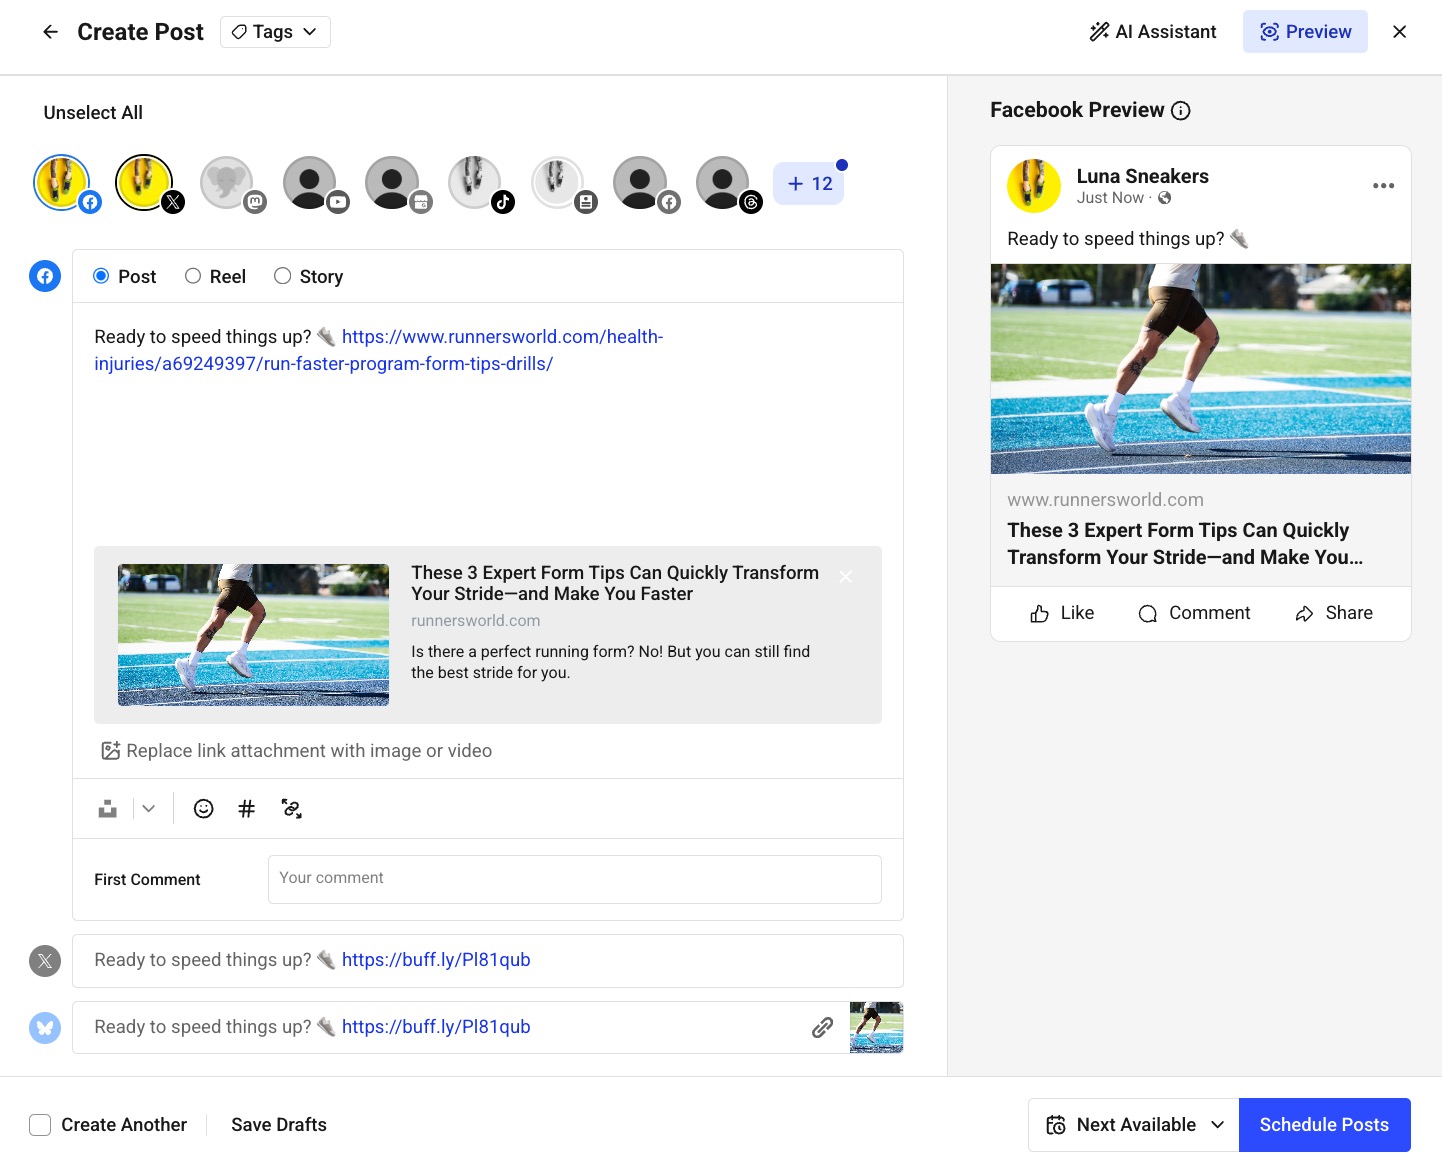Screen dimensions: 1442x1160
Task: Open the media upload icon in the composer
Action: (x=107, y=808)
